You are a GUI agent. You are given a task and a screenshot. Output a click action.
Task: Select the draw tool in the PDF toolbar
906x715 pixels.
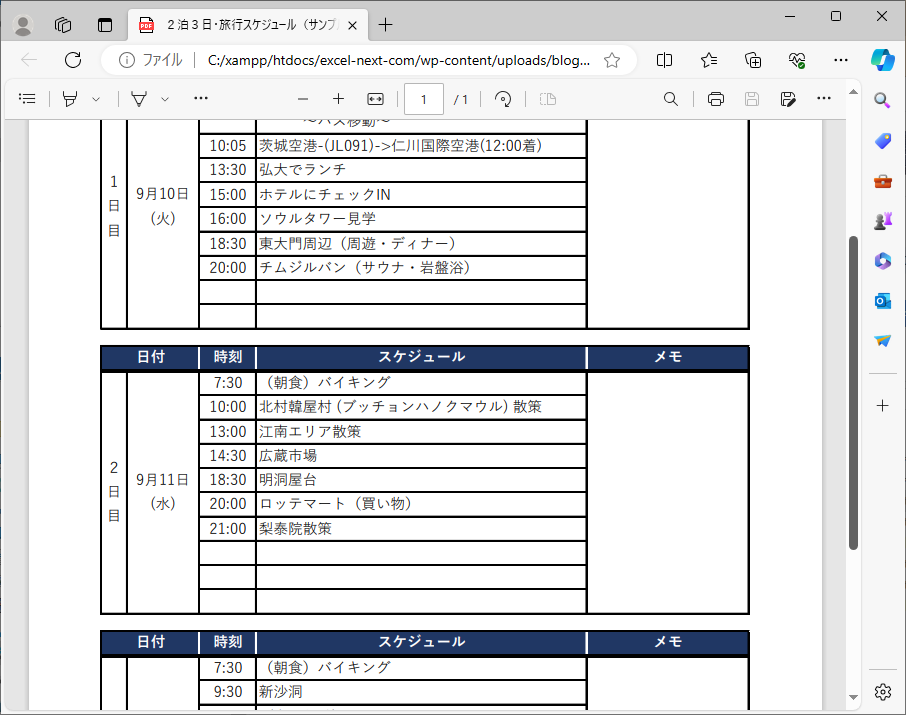coord(140,98)
